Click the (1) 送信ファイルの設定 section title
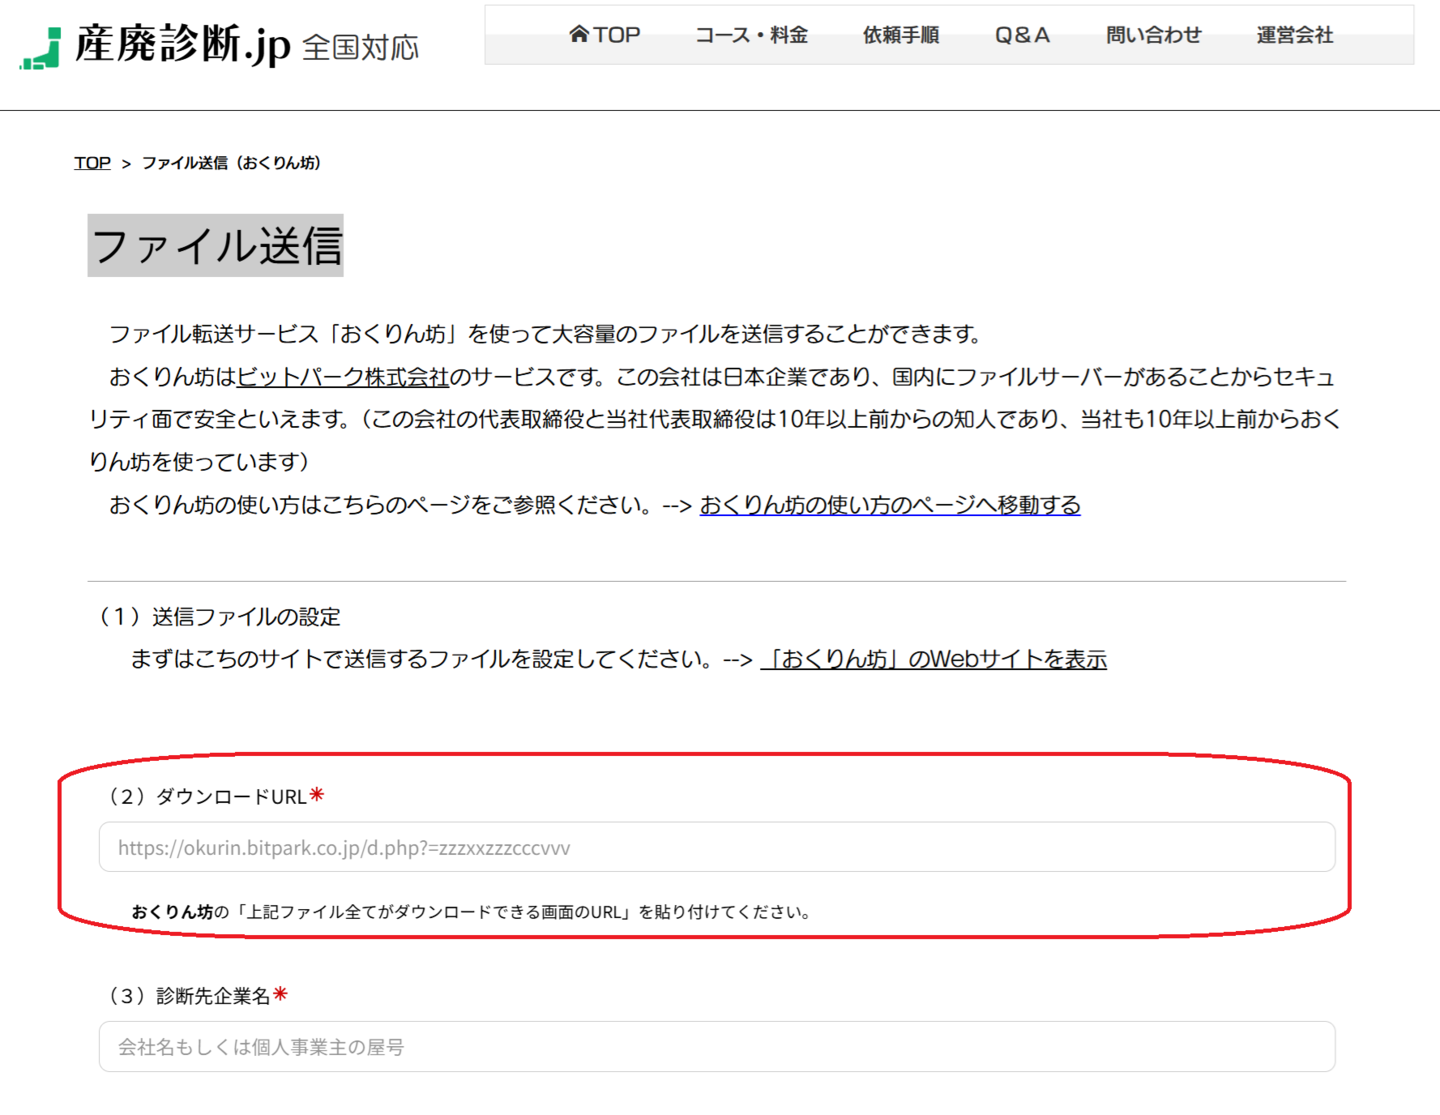 [219, 617]
